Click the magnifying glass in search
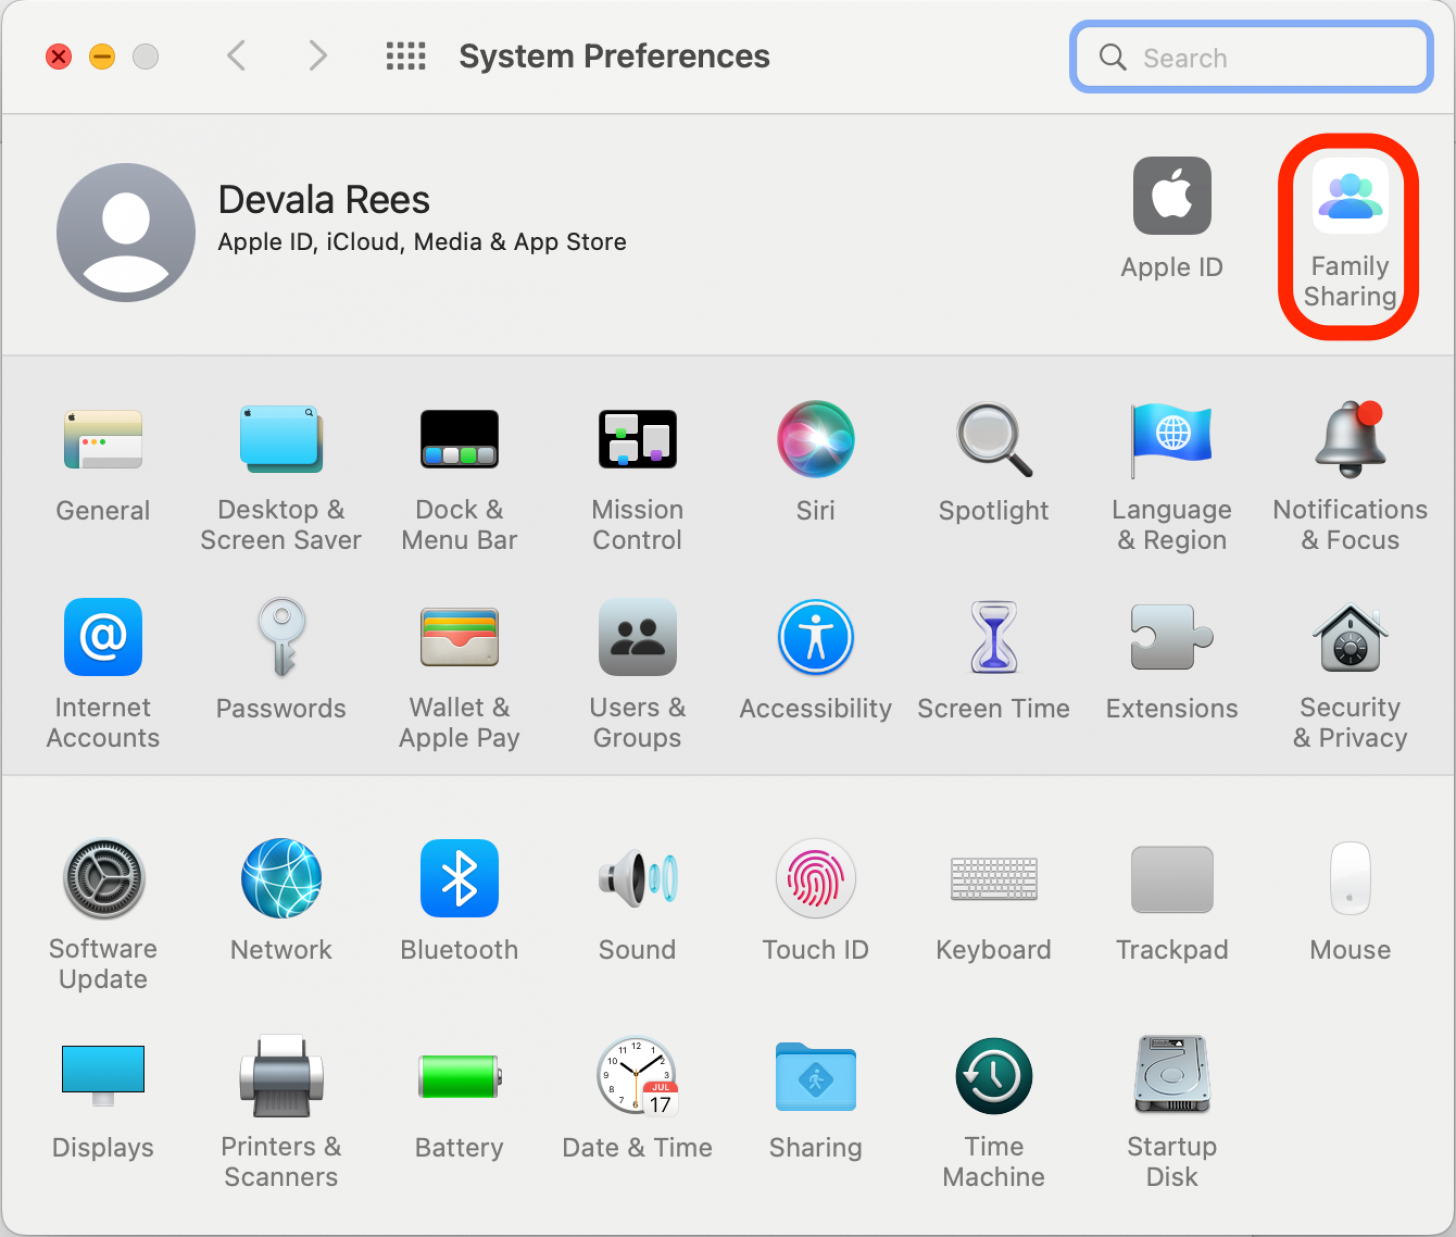1456x1237 pixels. point(1113,57)
